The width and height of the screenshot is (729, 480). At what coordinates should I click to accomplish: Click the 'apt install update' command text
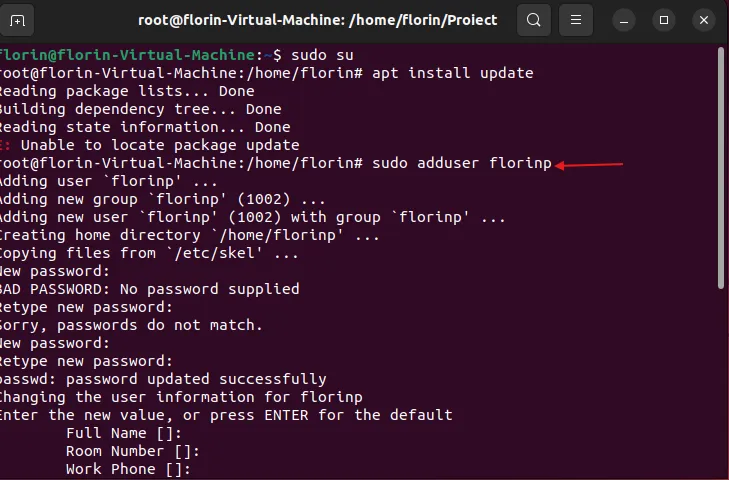tap(453, 73)
